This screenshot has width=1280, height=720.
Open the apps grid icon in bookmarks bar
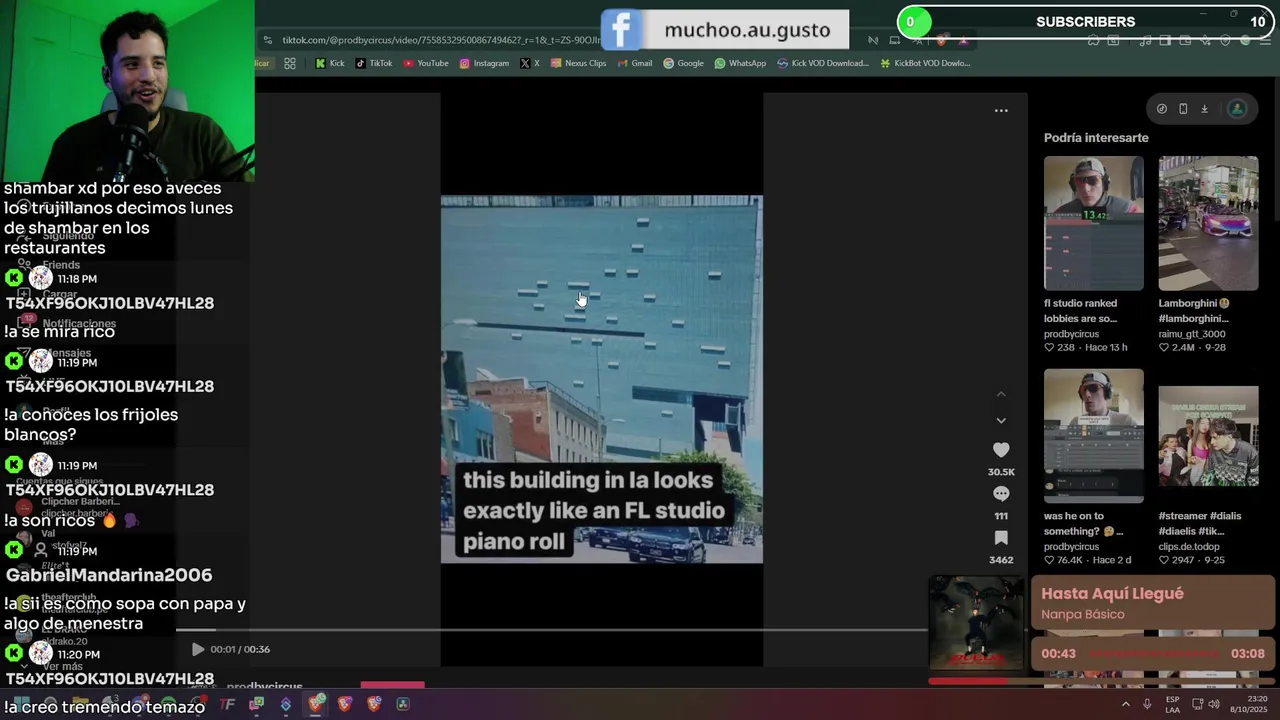tap(290, 63)
